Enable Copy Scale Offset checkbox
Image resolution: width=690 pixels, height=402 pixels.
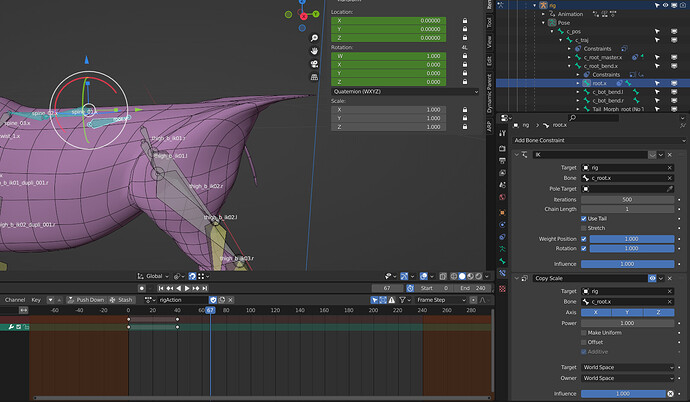tap(584, 342)
